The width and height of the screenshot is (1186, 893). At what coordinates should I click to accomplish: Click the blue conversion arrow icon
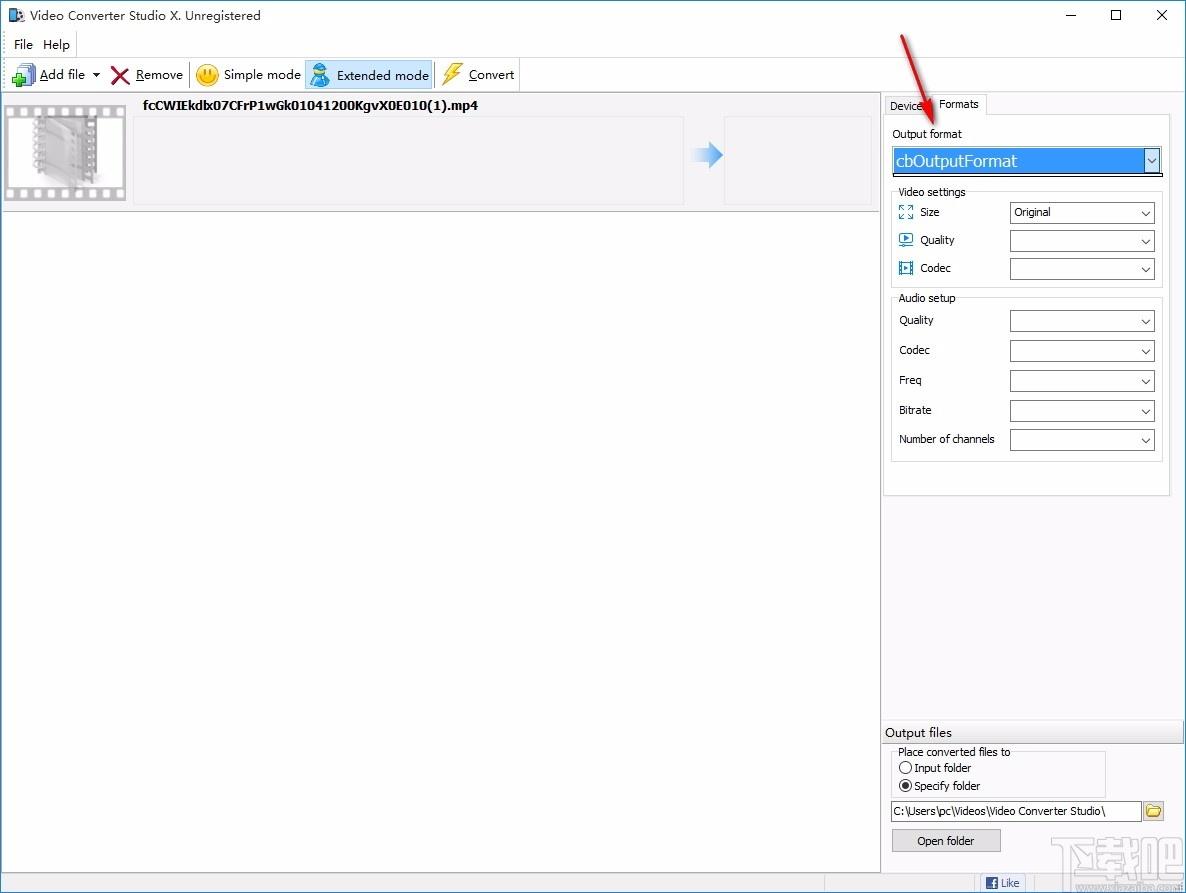tap(707, 155)
